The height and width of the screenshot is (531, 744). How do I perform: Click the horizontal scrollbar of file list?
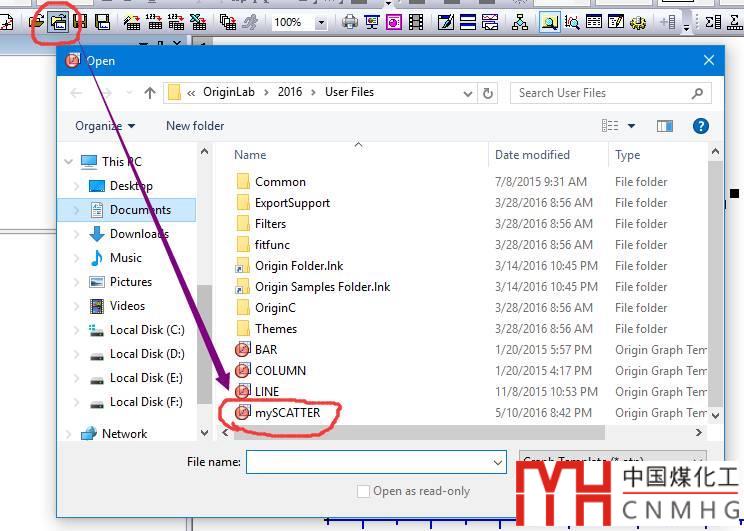(419, 433)
